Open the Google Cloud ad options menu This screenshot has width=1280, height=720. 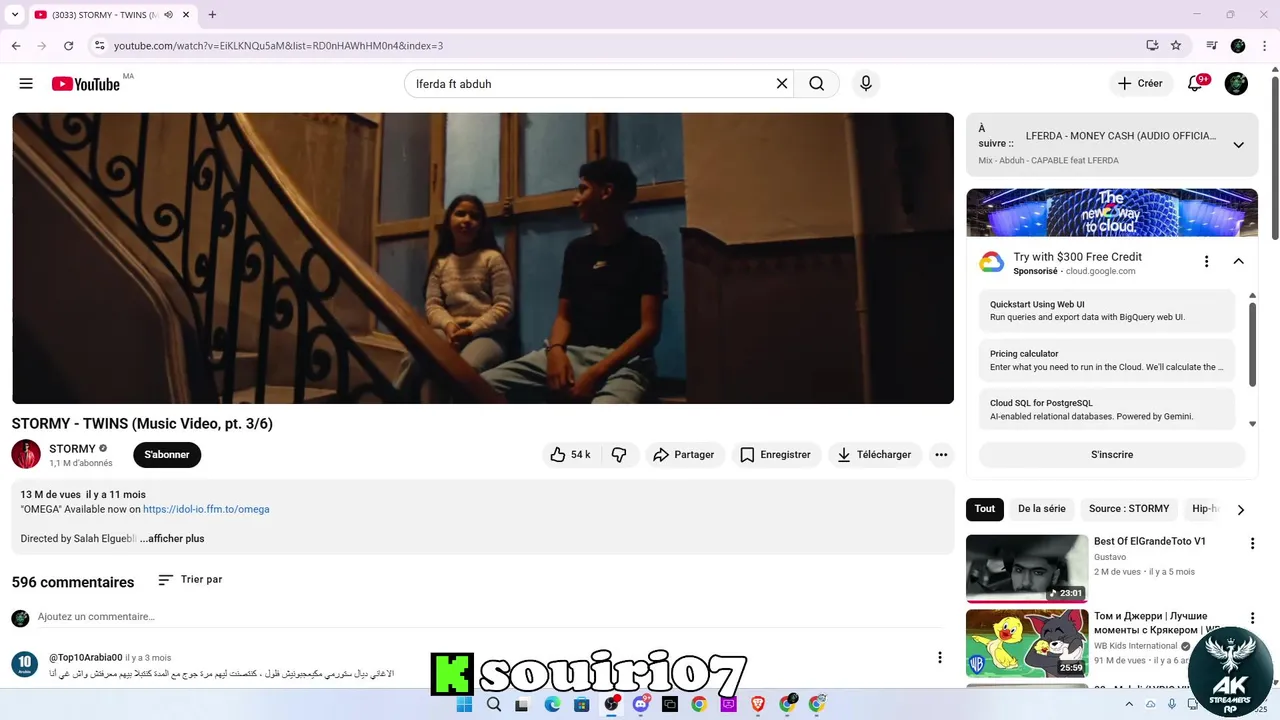tap(1206, 262)
